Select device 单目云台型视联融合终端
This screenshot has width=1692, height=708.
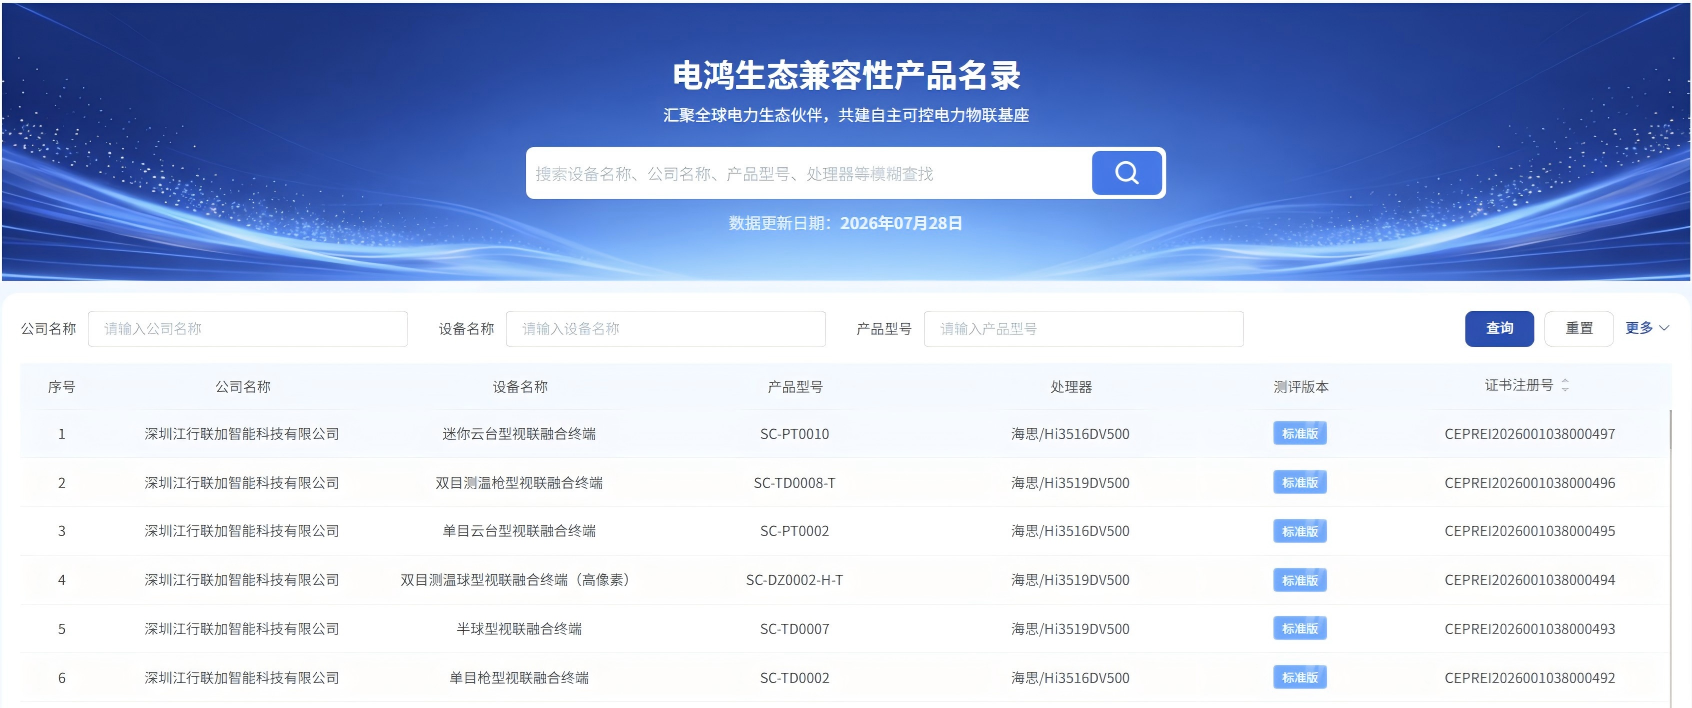point(519,531)
